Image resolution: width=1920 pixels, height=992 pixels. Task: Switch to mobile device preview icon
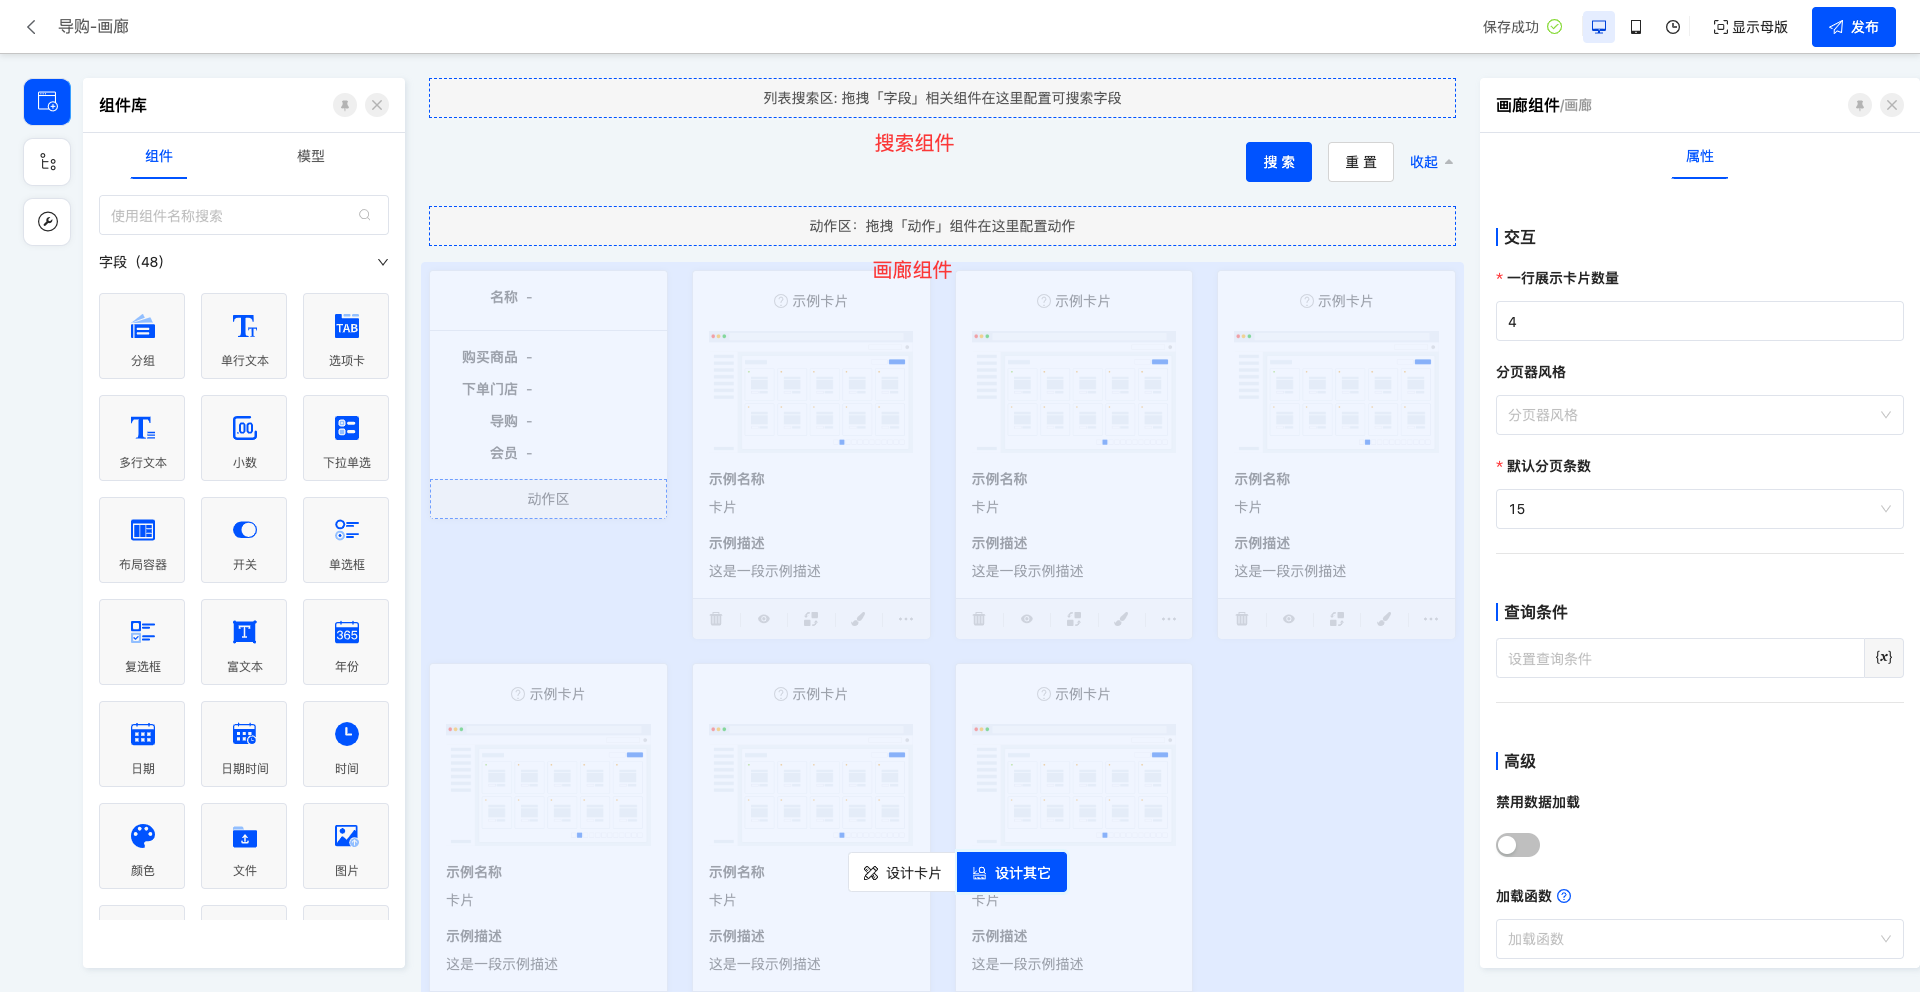tap(1636, 27)
